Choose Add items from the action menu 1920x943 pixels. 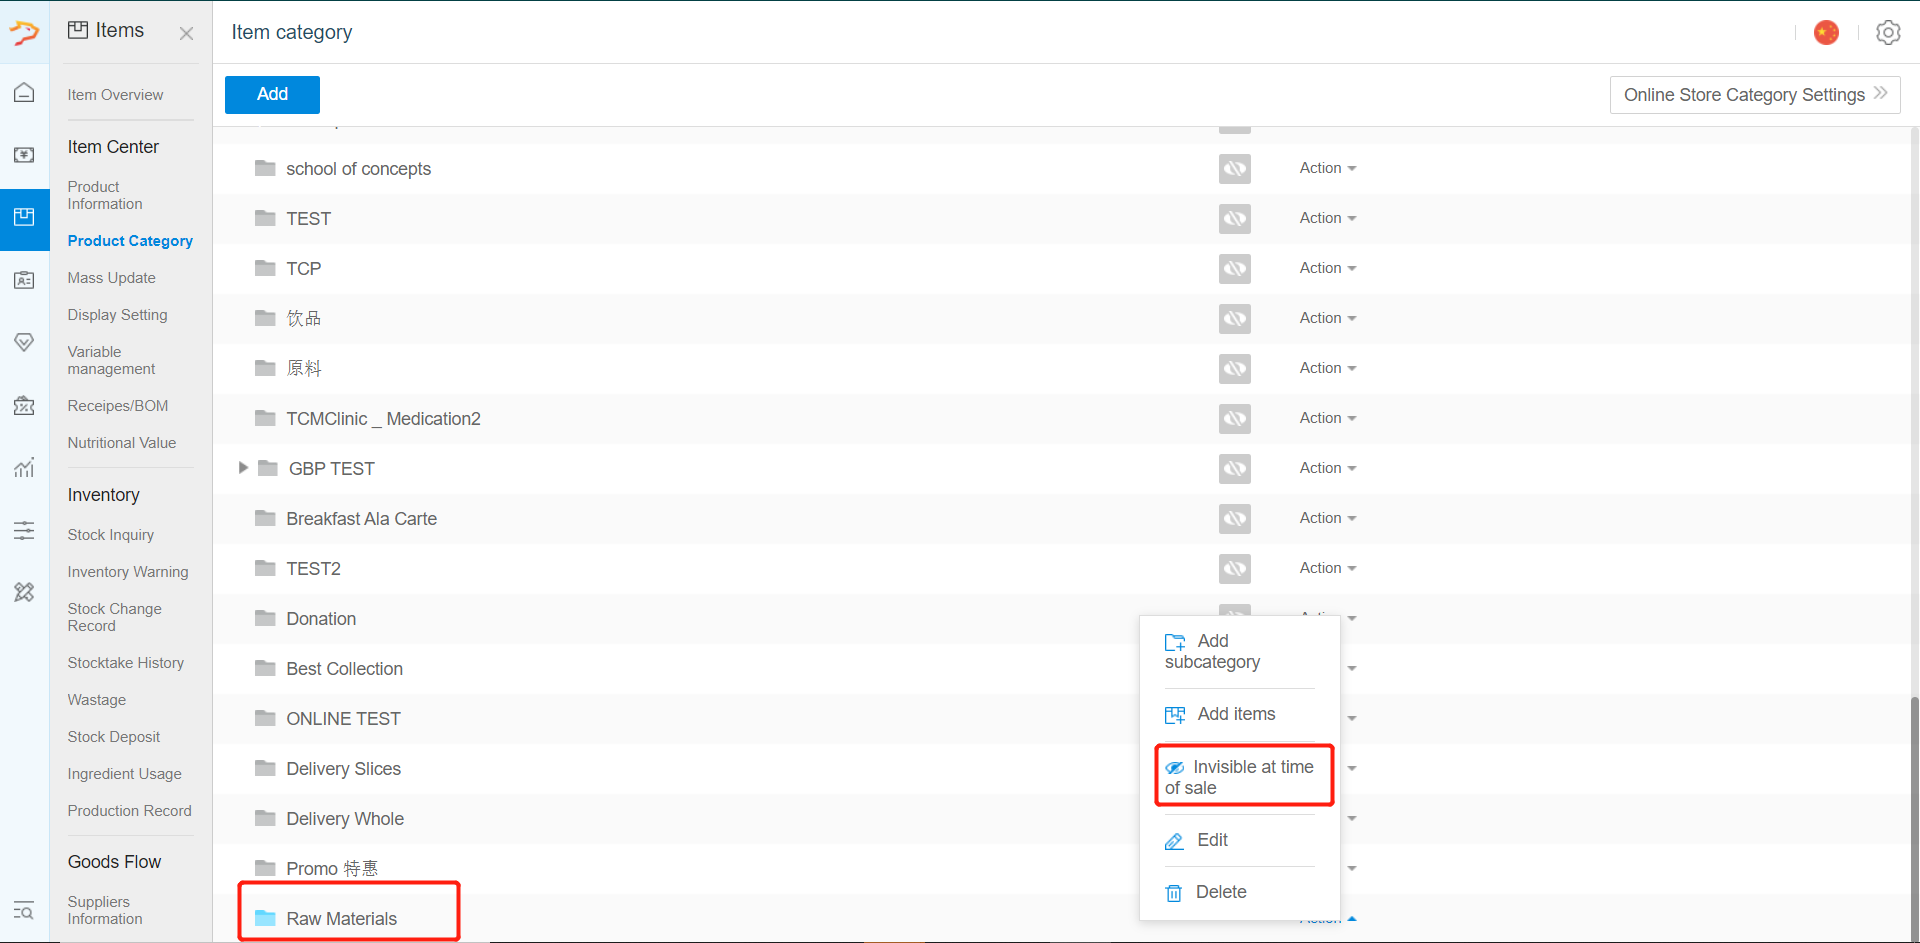pyautogui.click(x=1239, y=714)
